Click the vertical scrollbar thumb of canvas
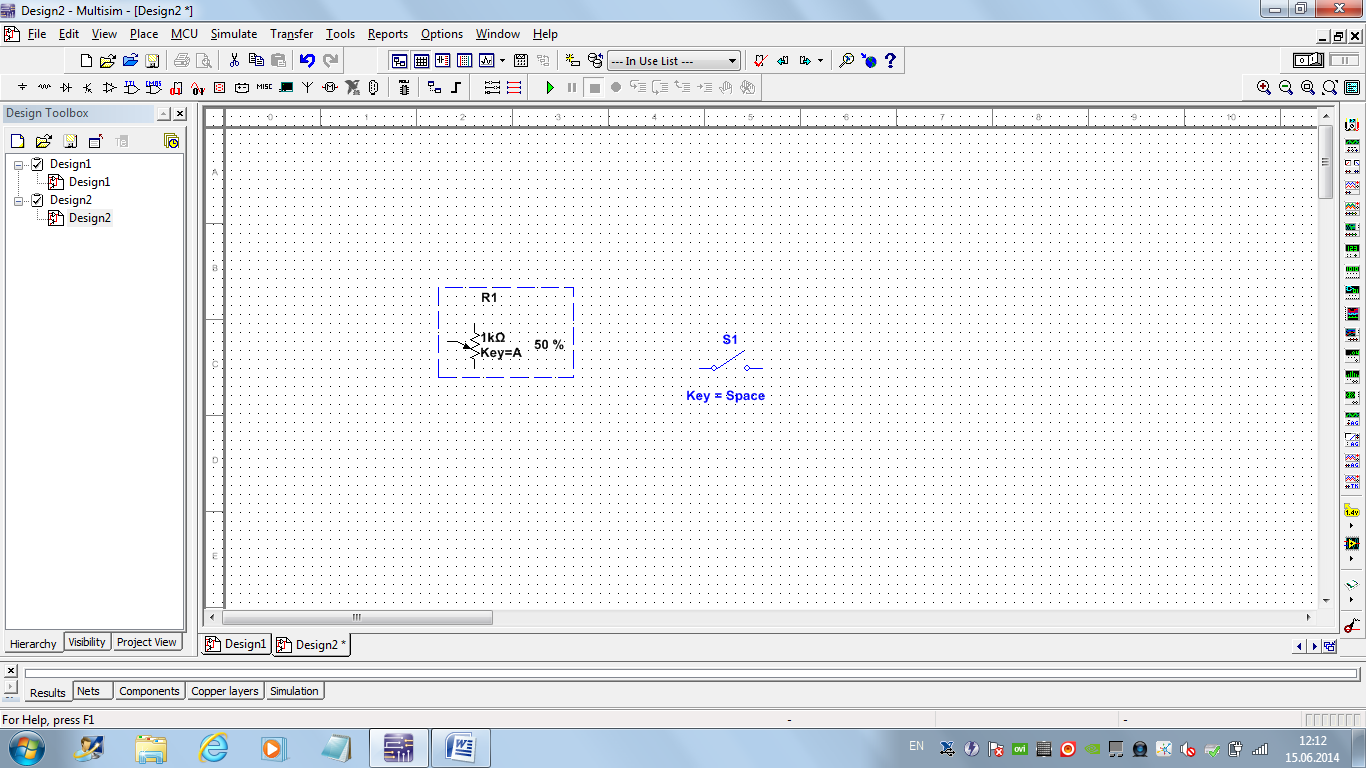The height and width of the screenshot is (768, 1366). [1326, 163]
